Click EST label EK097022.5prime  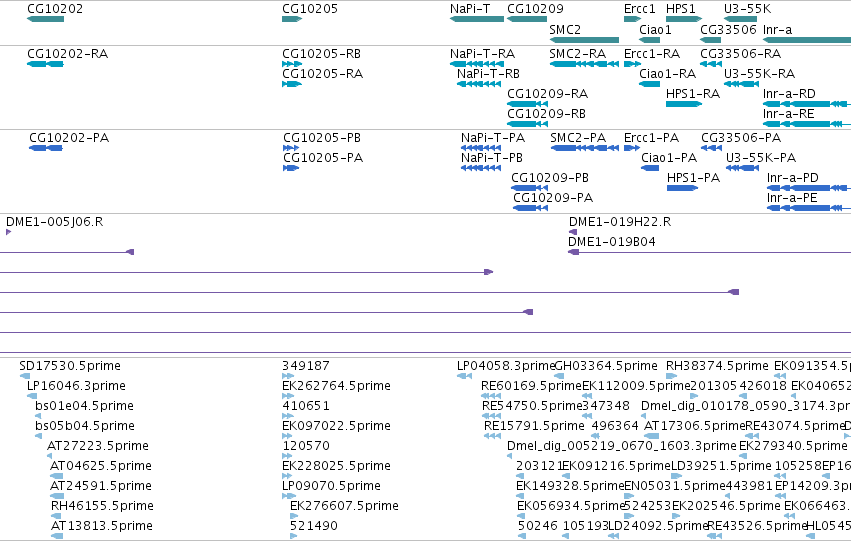click(x=336, y=426)
